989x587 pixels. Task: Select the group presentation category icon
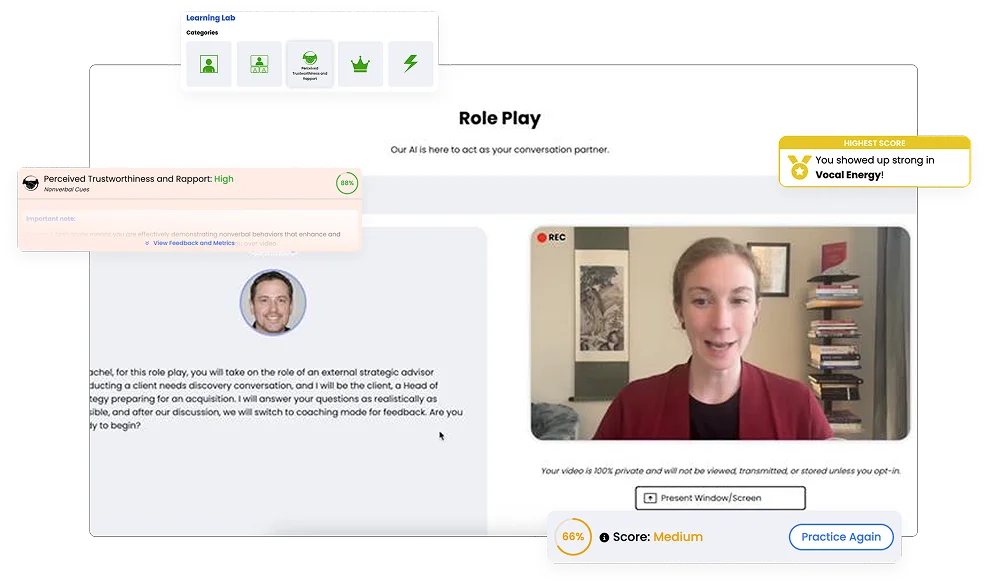coord(259,64)
